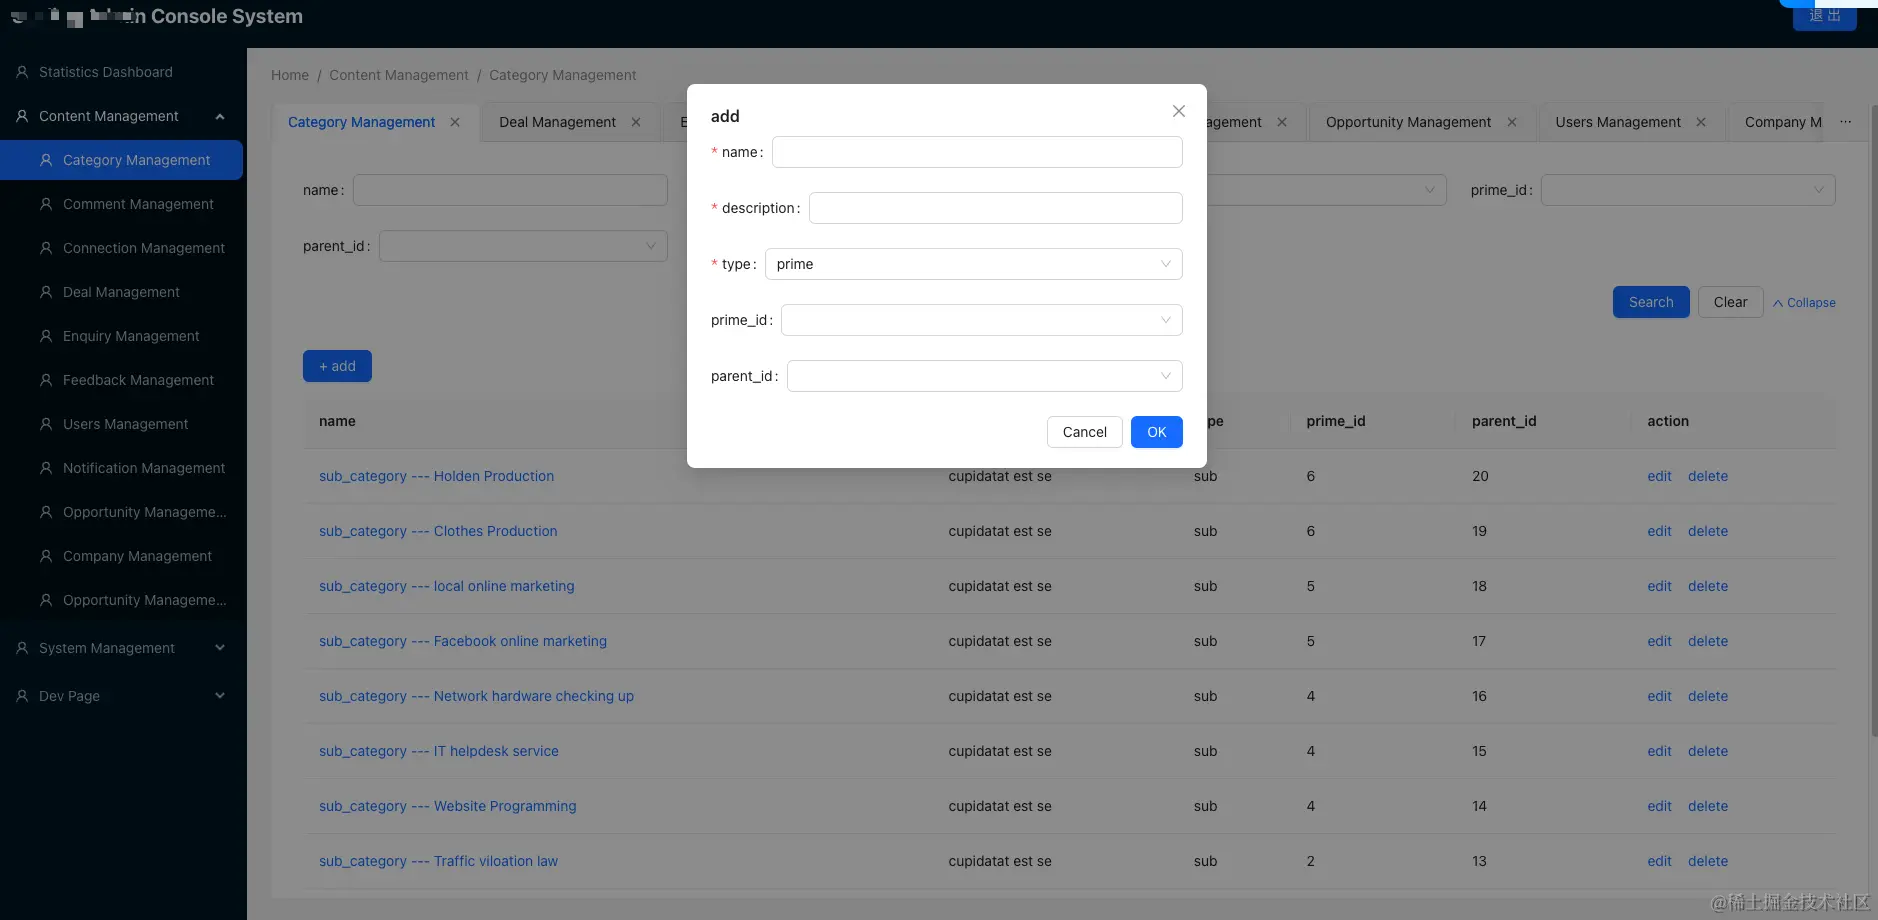Screen dimensions: 1878x920
Task: Open the parent_id dropdown in add dialog
Action: [985, 376]
